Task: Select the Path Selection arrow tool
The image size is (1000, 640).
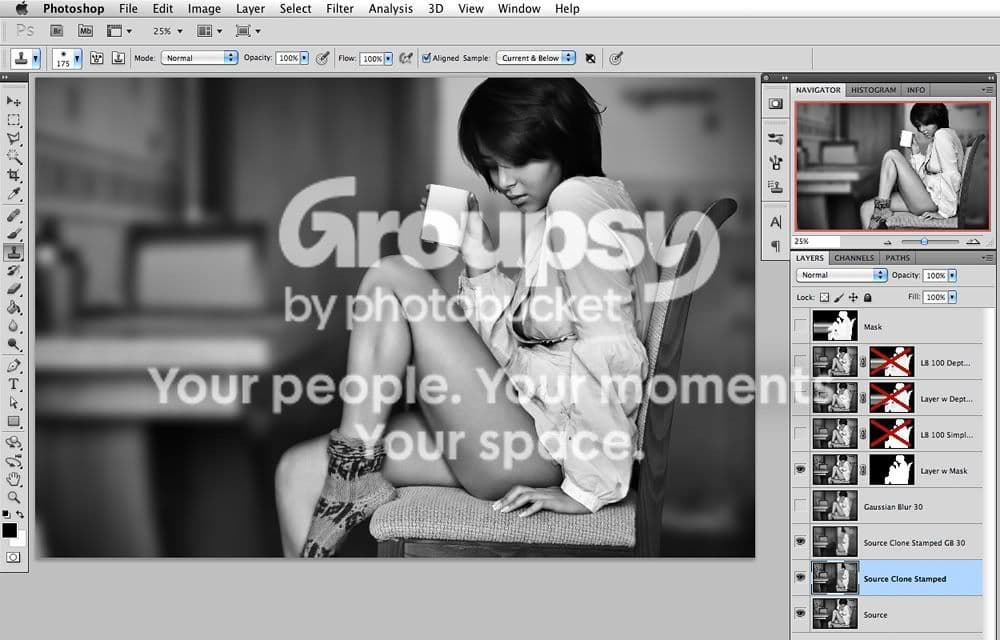Action: (13, 403)
